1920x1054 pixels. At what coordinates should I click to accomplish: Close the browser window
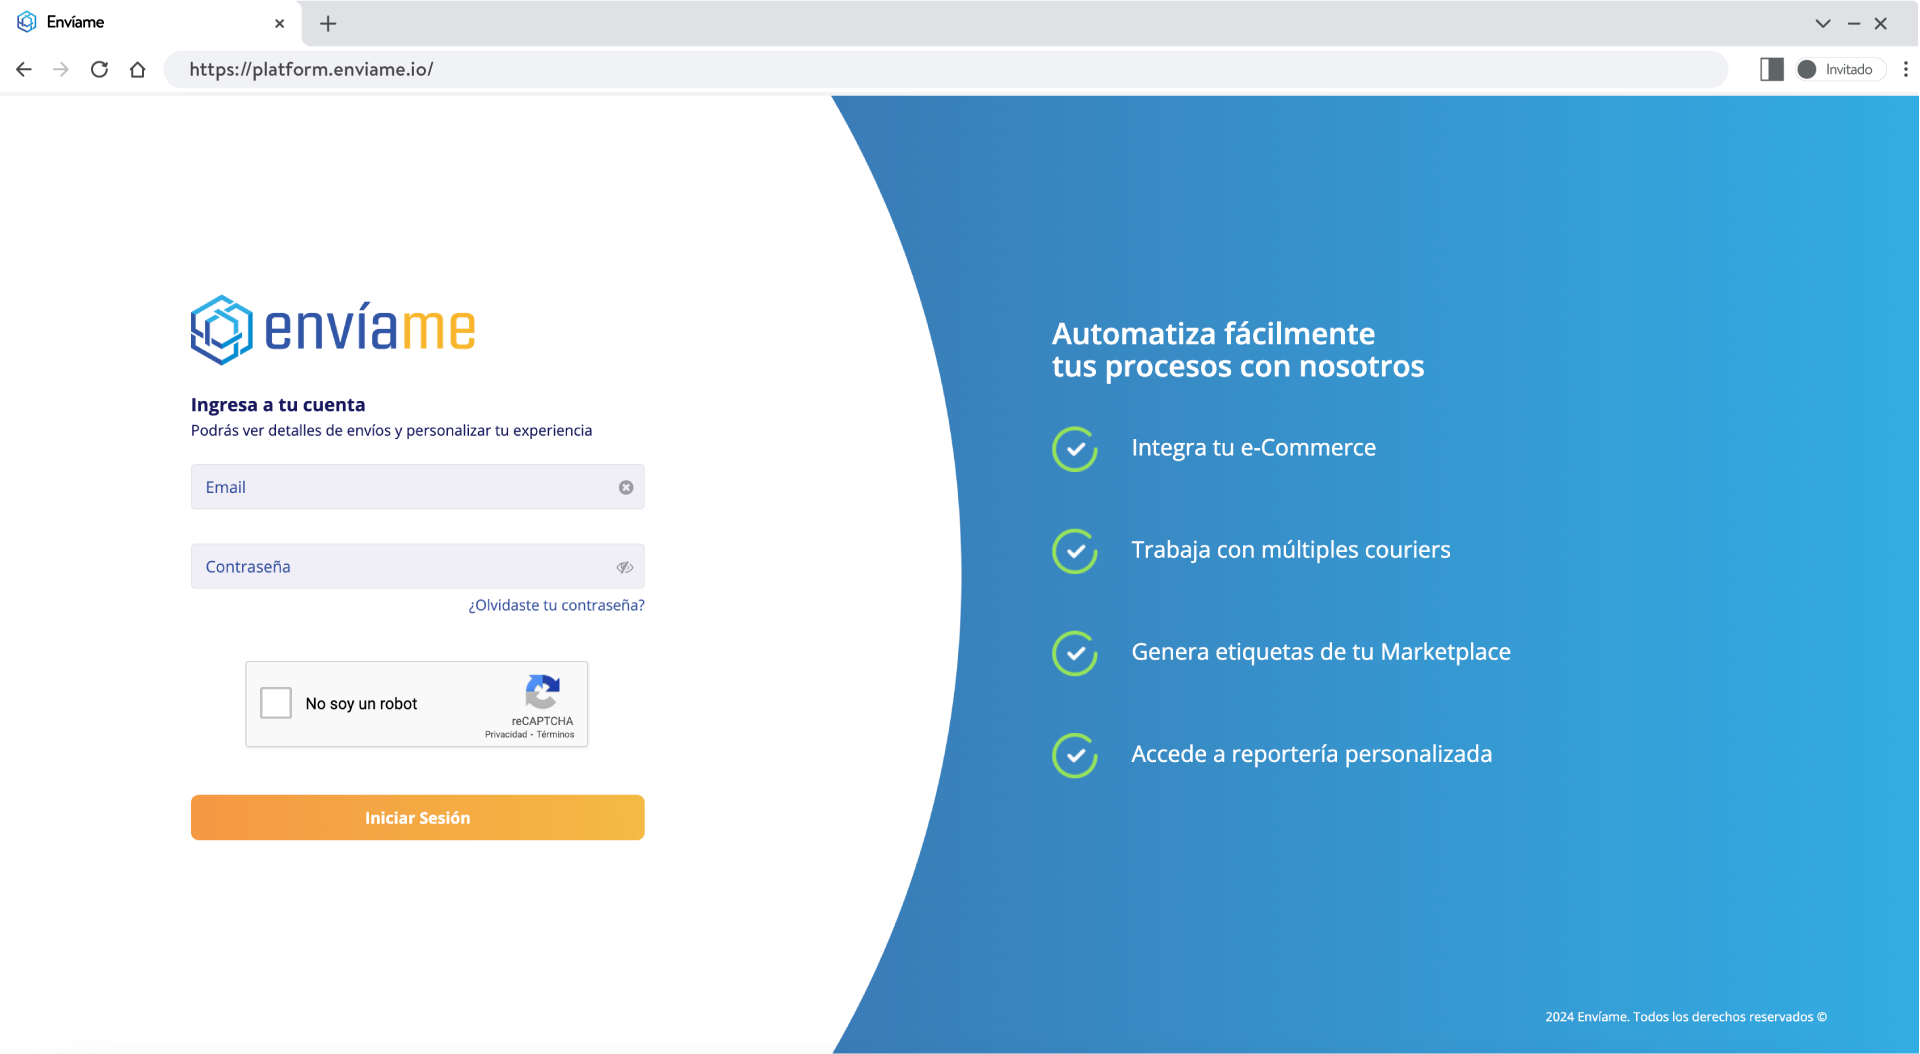[1880, 23]
